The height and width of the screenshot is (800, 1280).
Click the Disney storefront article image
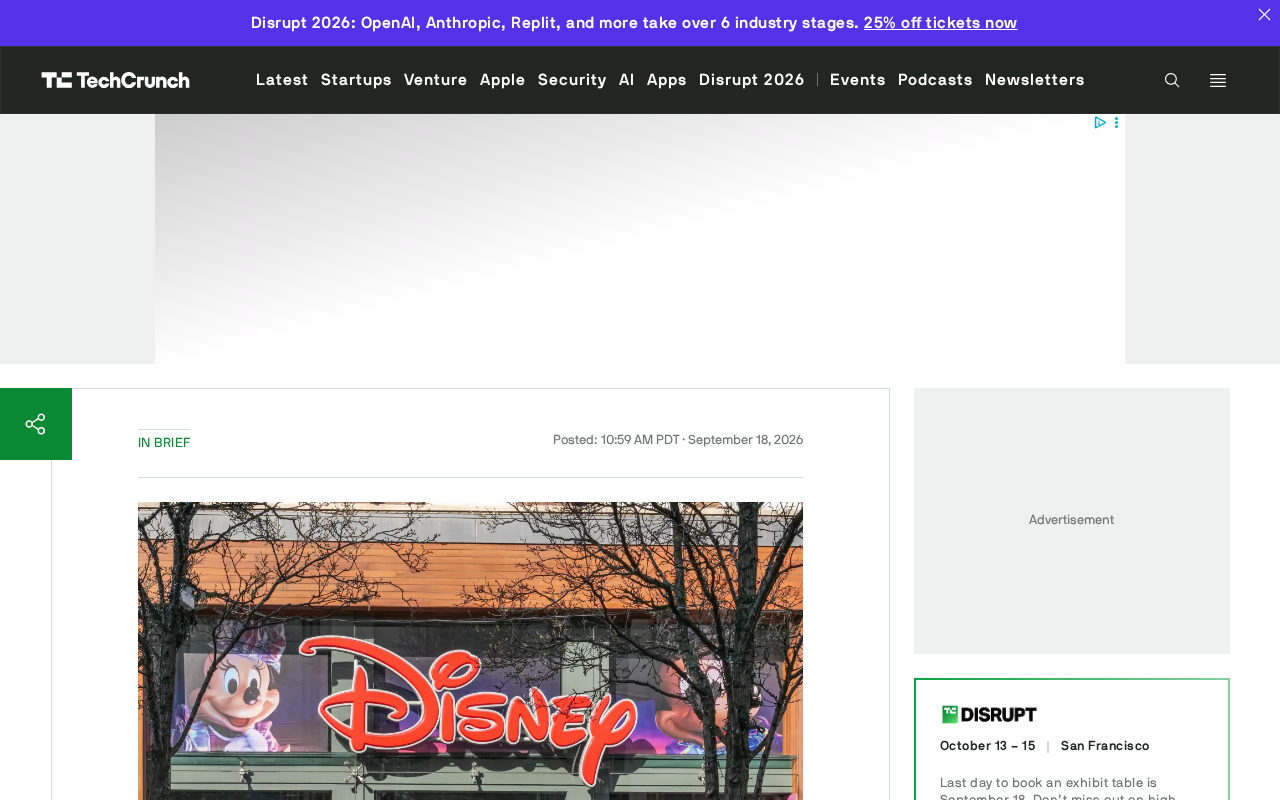click(470, 651)
